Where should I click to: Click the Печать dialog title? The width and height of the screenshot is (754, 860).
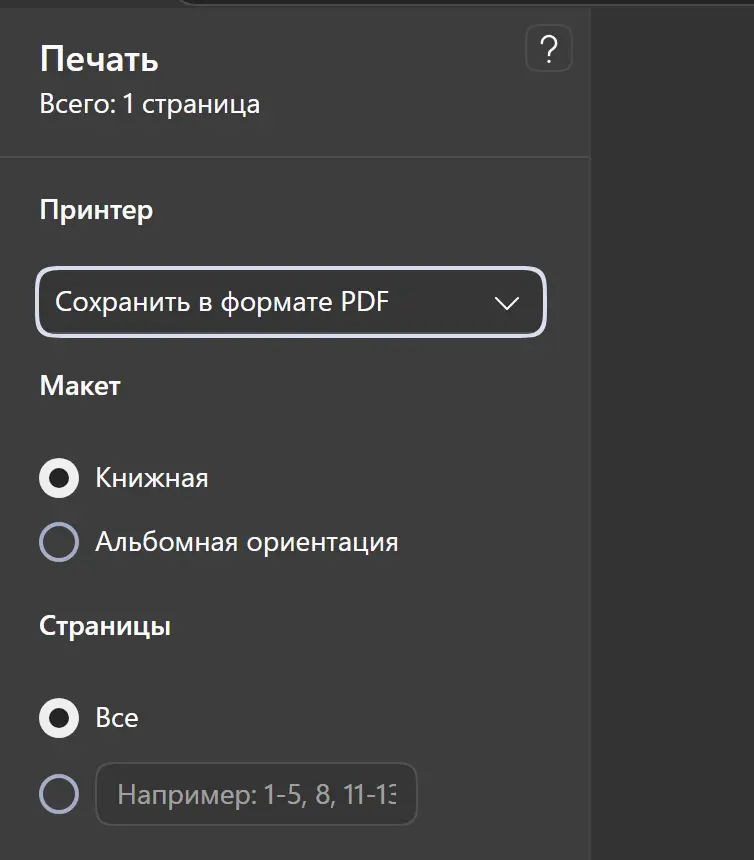point(99,59)
